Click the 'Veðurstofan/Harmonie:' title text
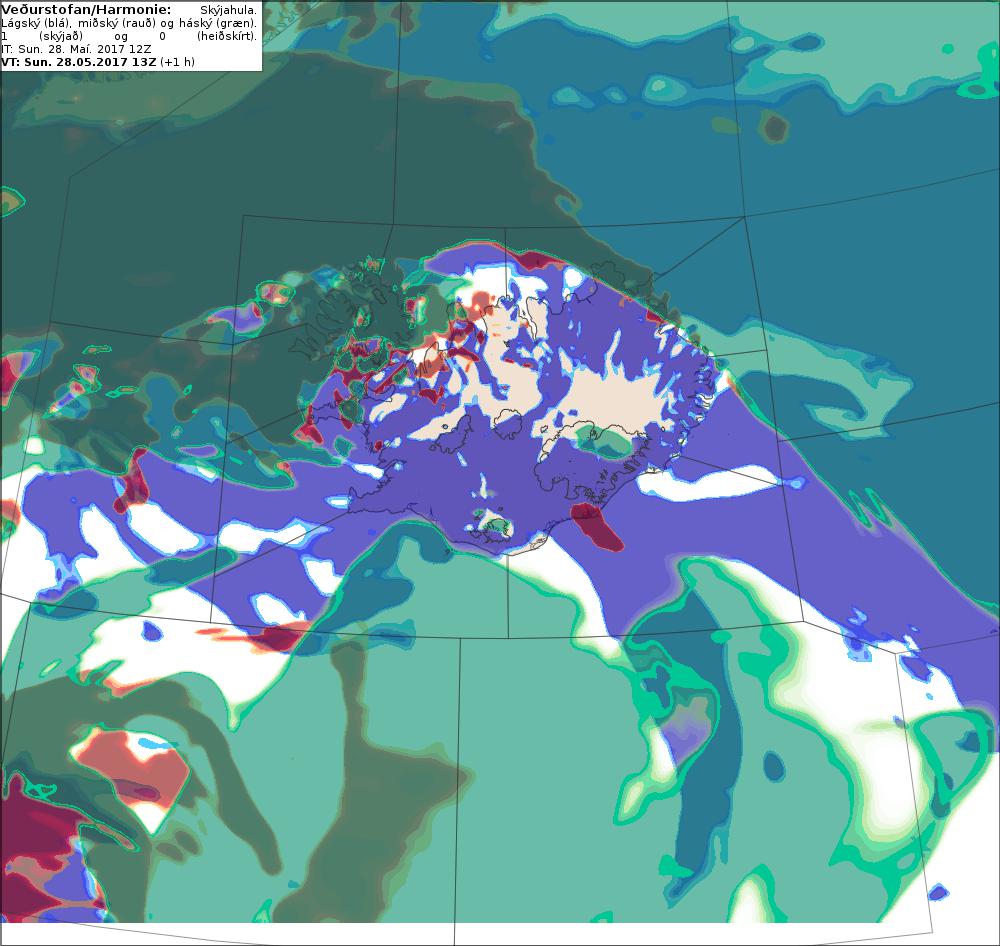Image resolution: width=1000 pixels, height=946 pixels. pos(86,10)
